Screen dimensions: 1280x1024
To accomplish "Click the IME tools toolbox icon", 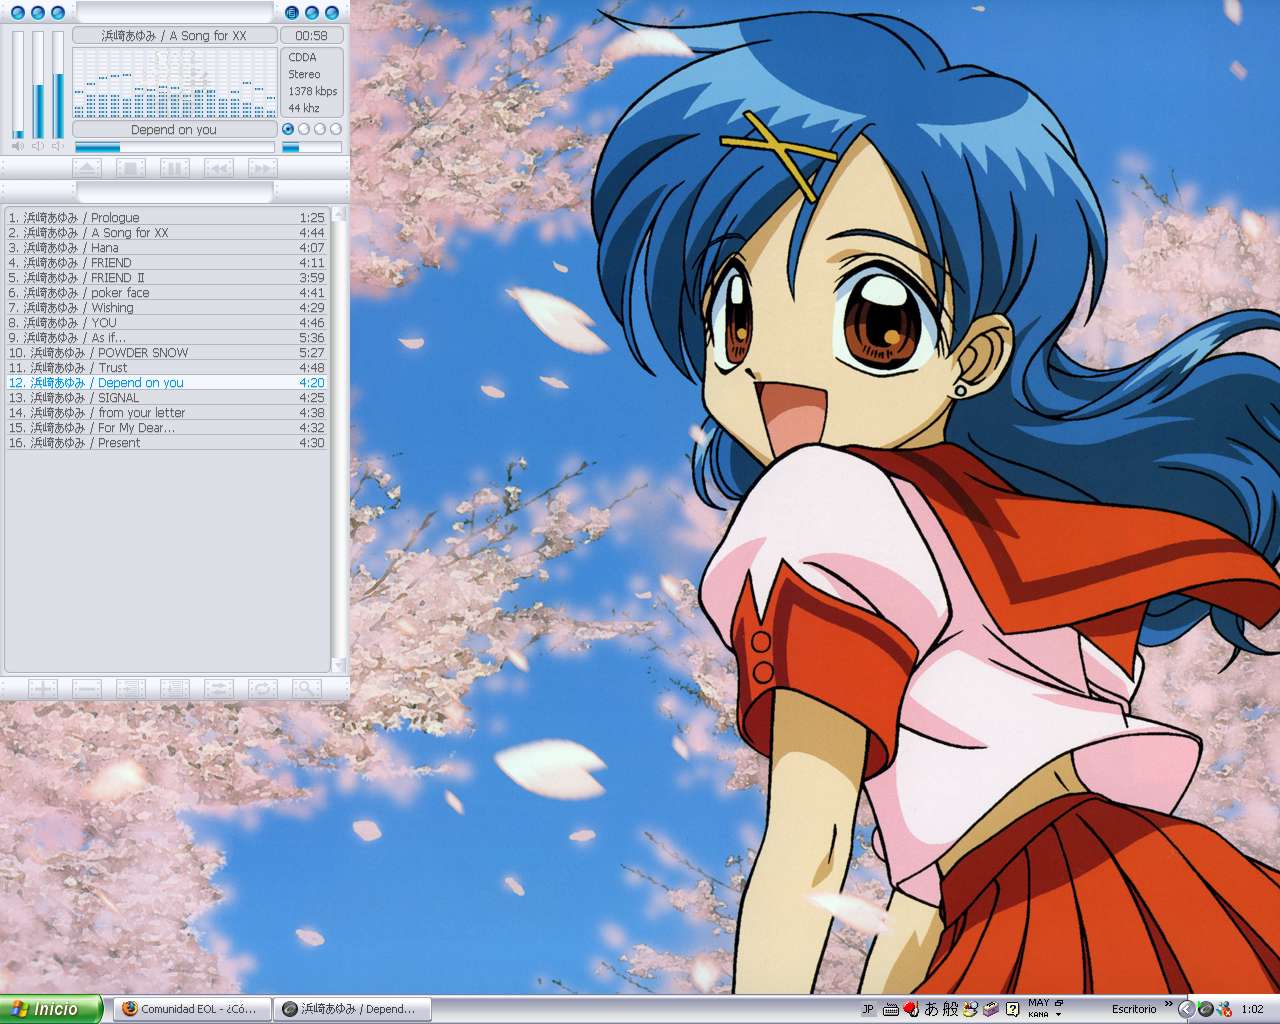I will [991, 1009].
